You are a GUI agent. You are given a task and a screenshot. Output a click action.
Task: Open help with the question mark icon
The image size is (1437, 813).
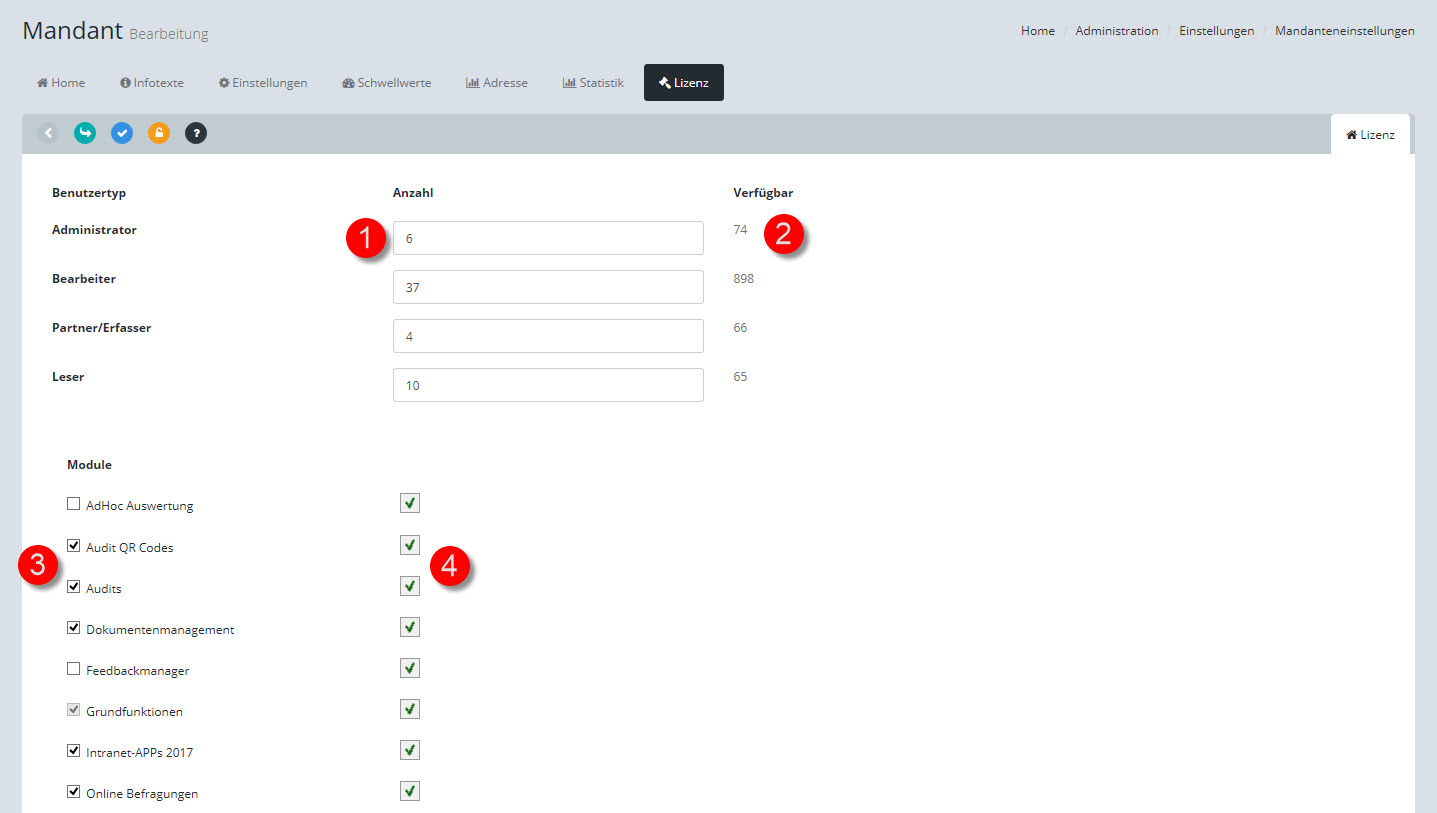(196, 133)
